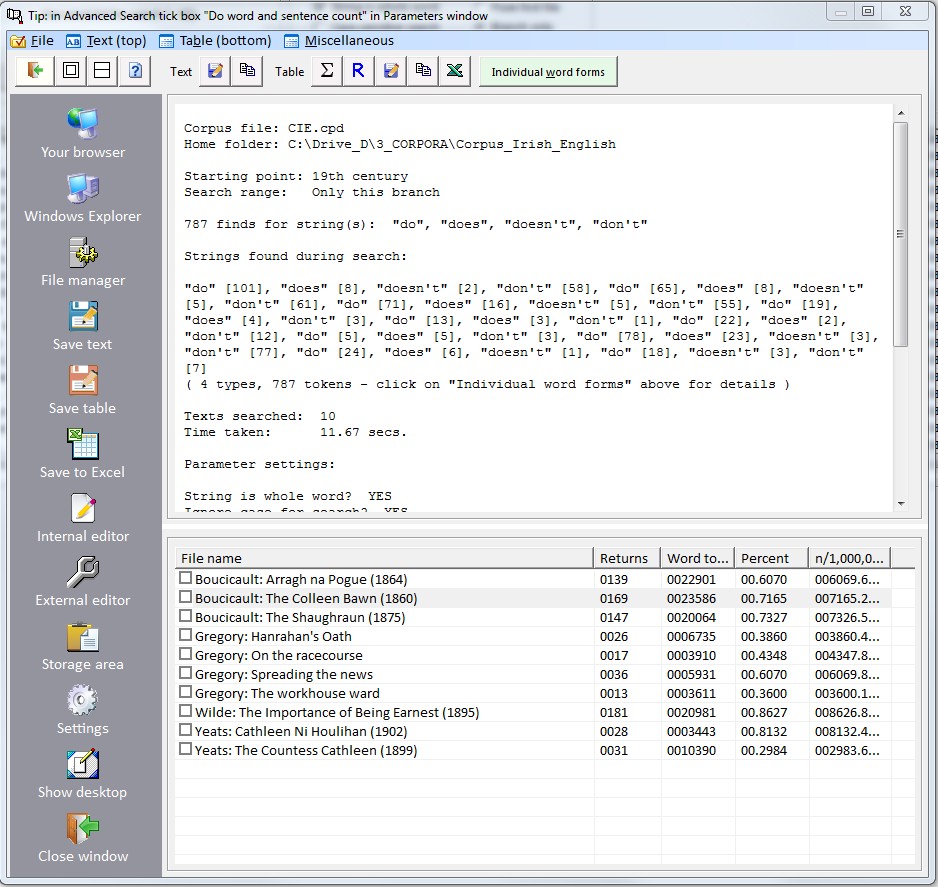Screen dimensions: 938x887
Task: Click the text pane scrollbar down arrow
Action: [x=900, y=503]
